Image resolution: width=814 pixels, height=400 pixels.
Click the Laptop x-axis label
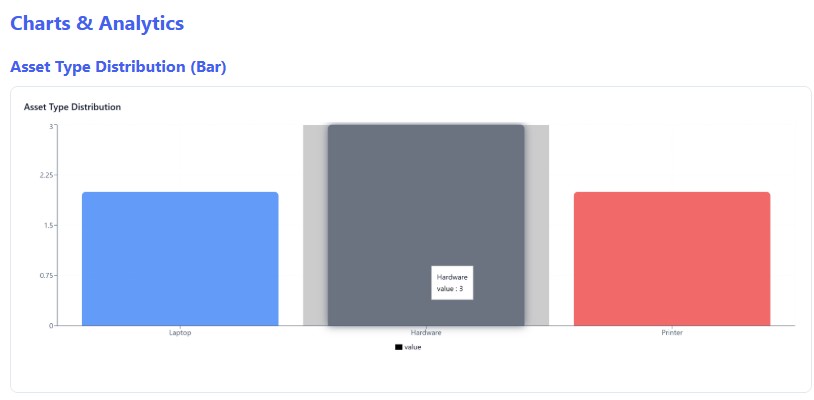tap(180, 332)
